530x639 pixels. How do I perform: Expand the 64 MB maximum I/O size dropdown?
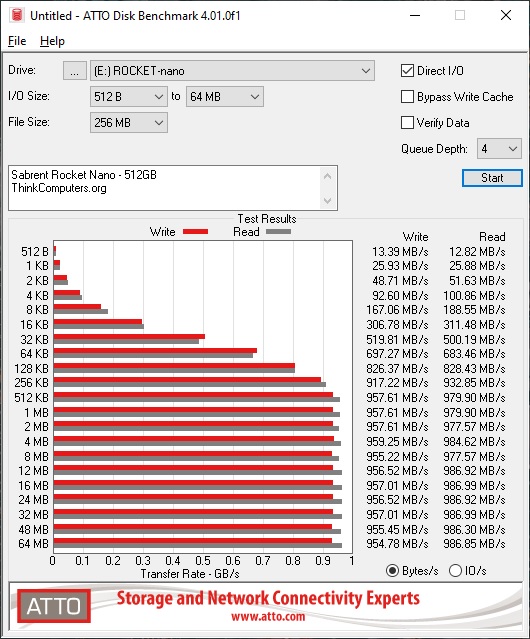tap(225, 97)
